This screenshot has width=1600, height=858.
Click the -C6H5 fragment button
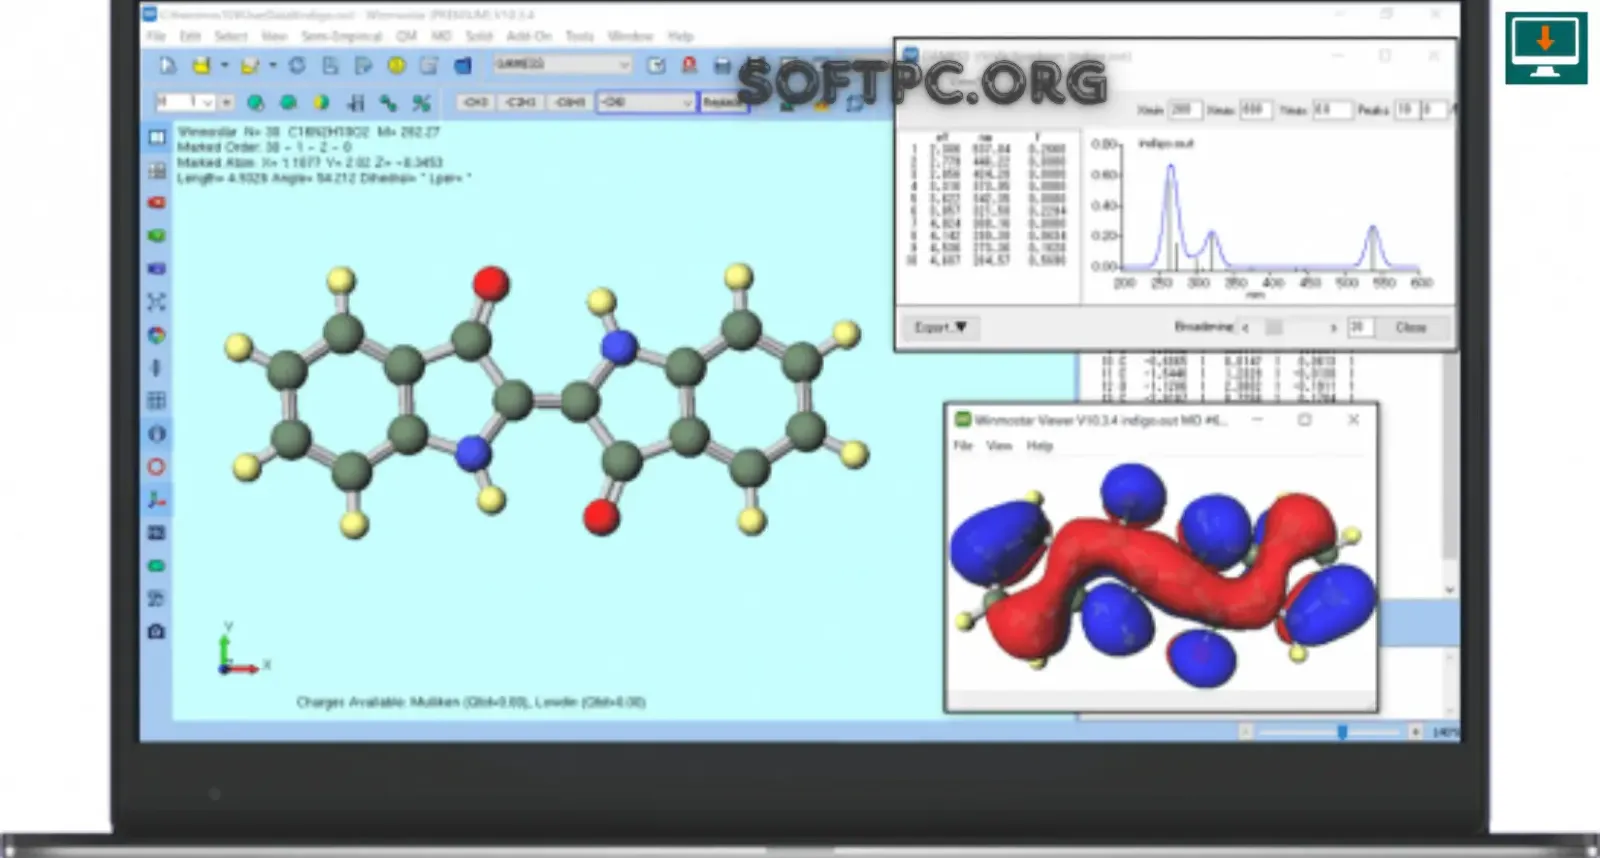pyautogui.click(x=570, y=102)
